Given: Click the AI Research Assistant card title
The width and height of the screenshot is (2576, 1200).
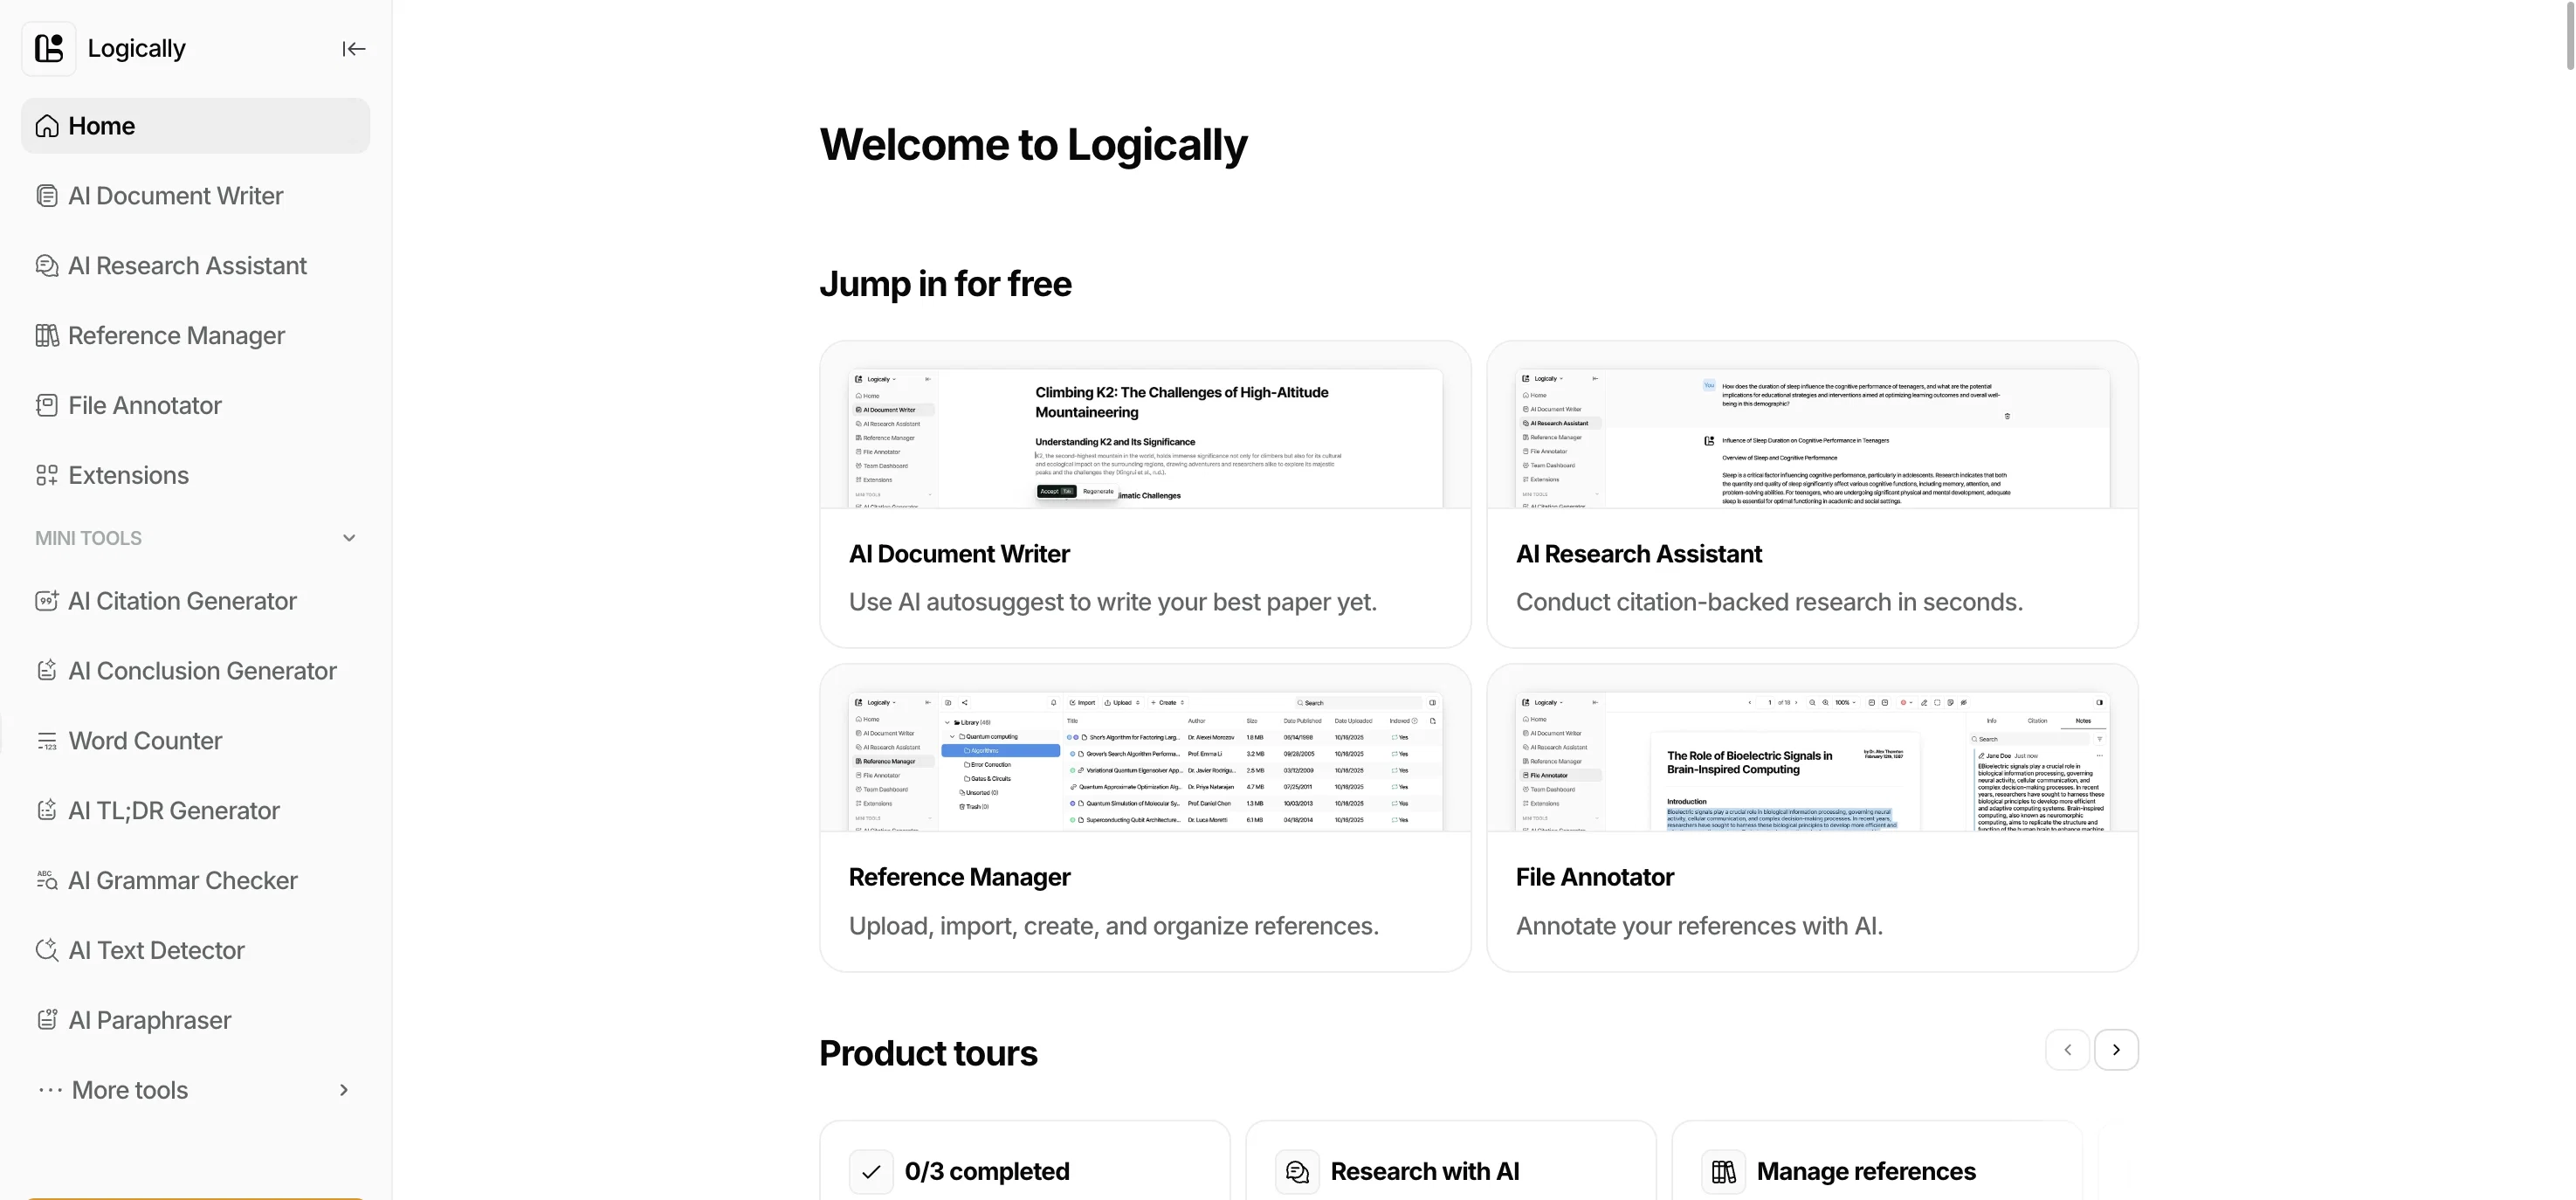Looking at the screenshot, I should pos(1639,554).
